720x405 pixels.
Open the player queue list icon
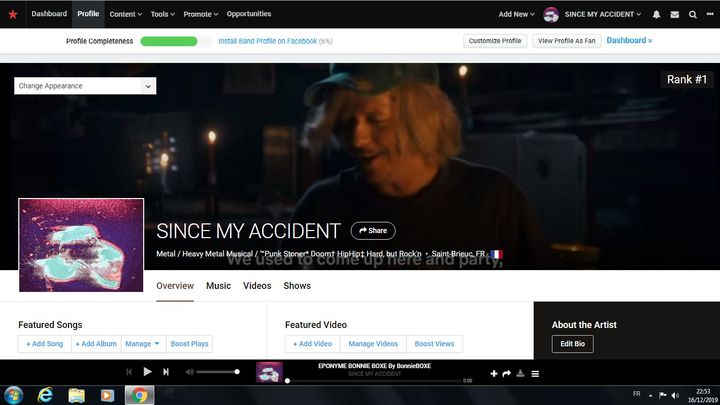pyautogui.click(x=535, y=374)
